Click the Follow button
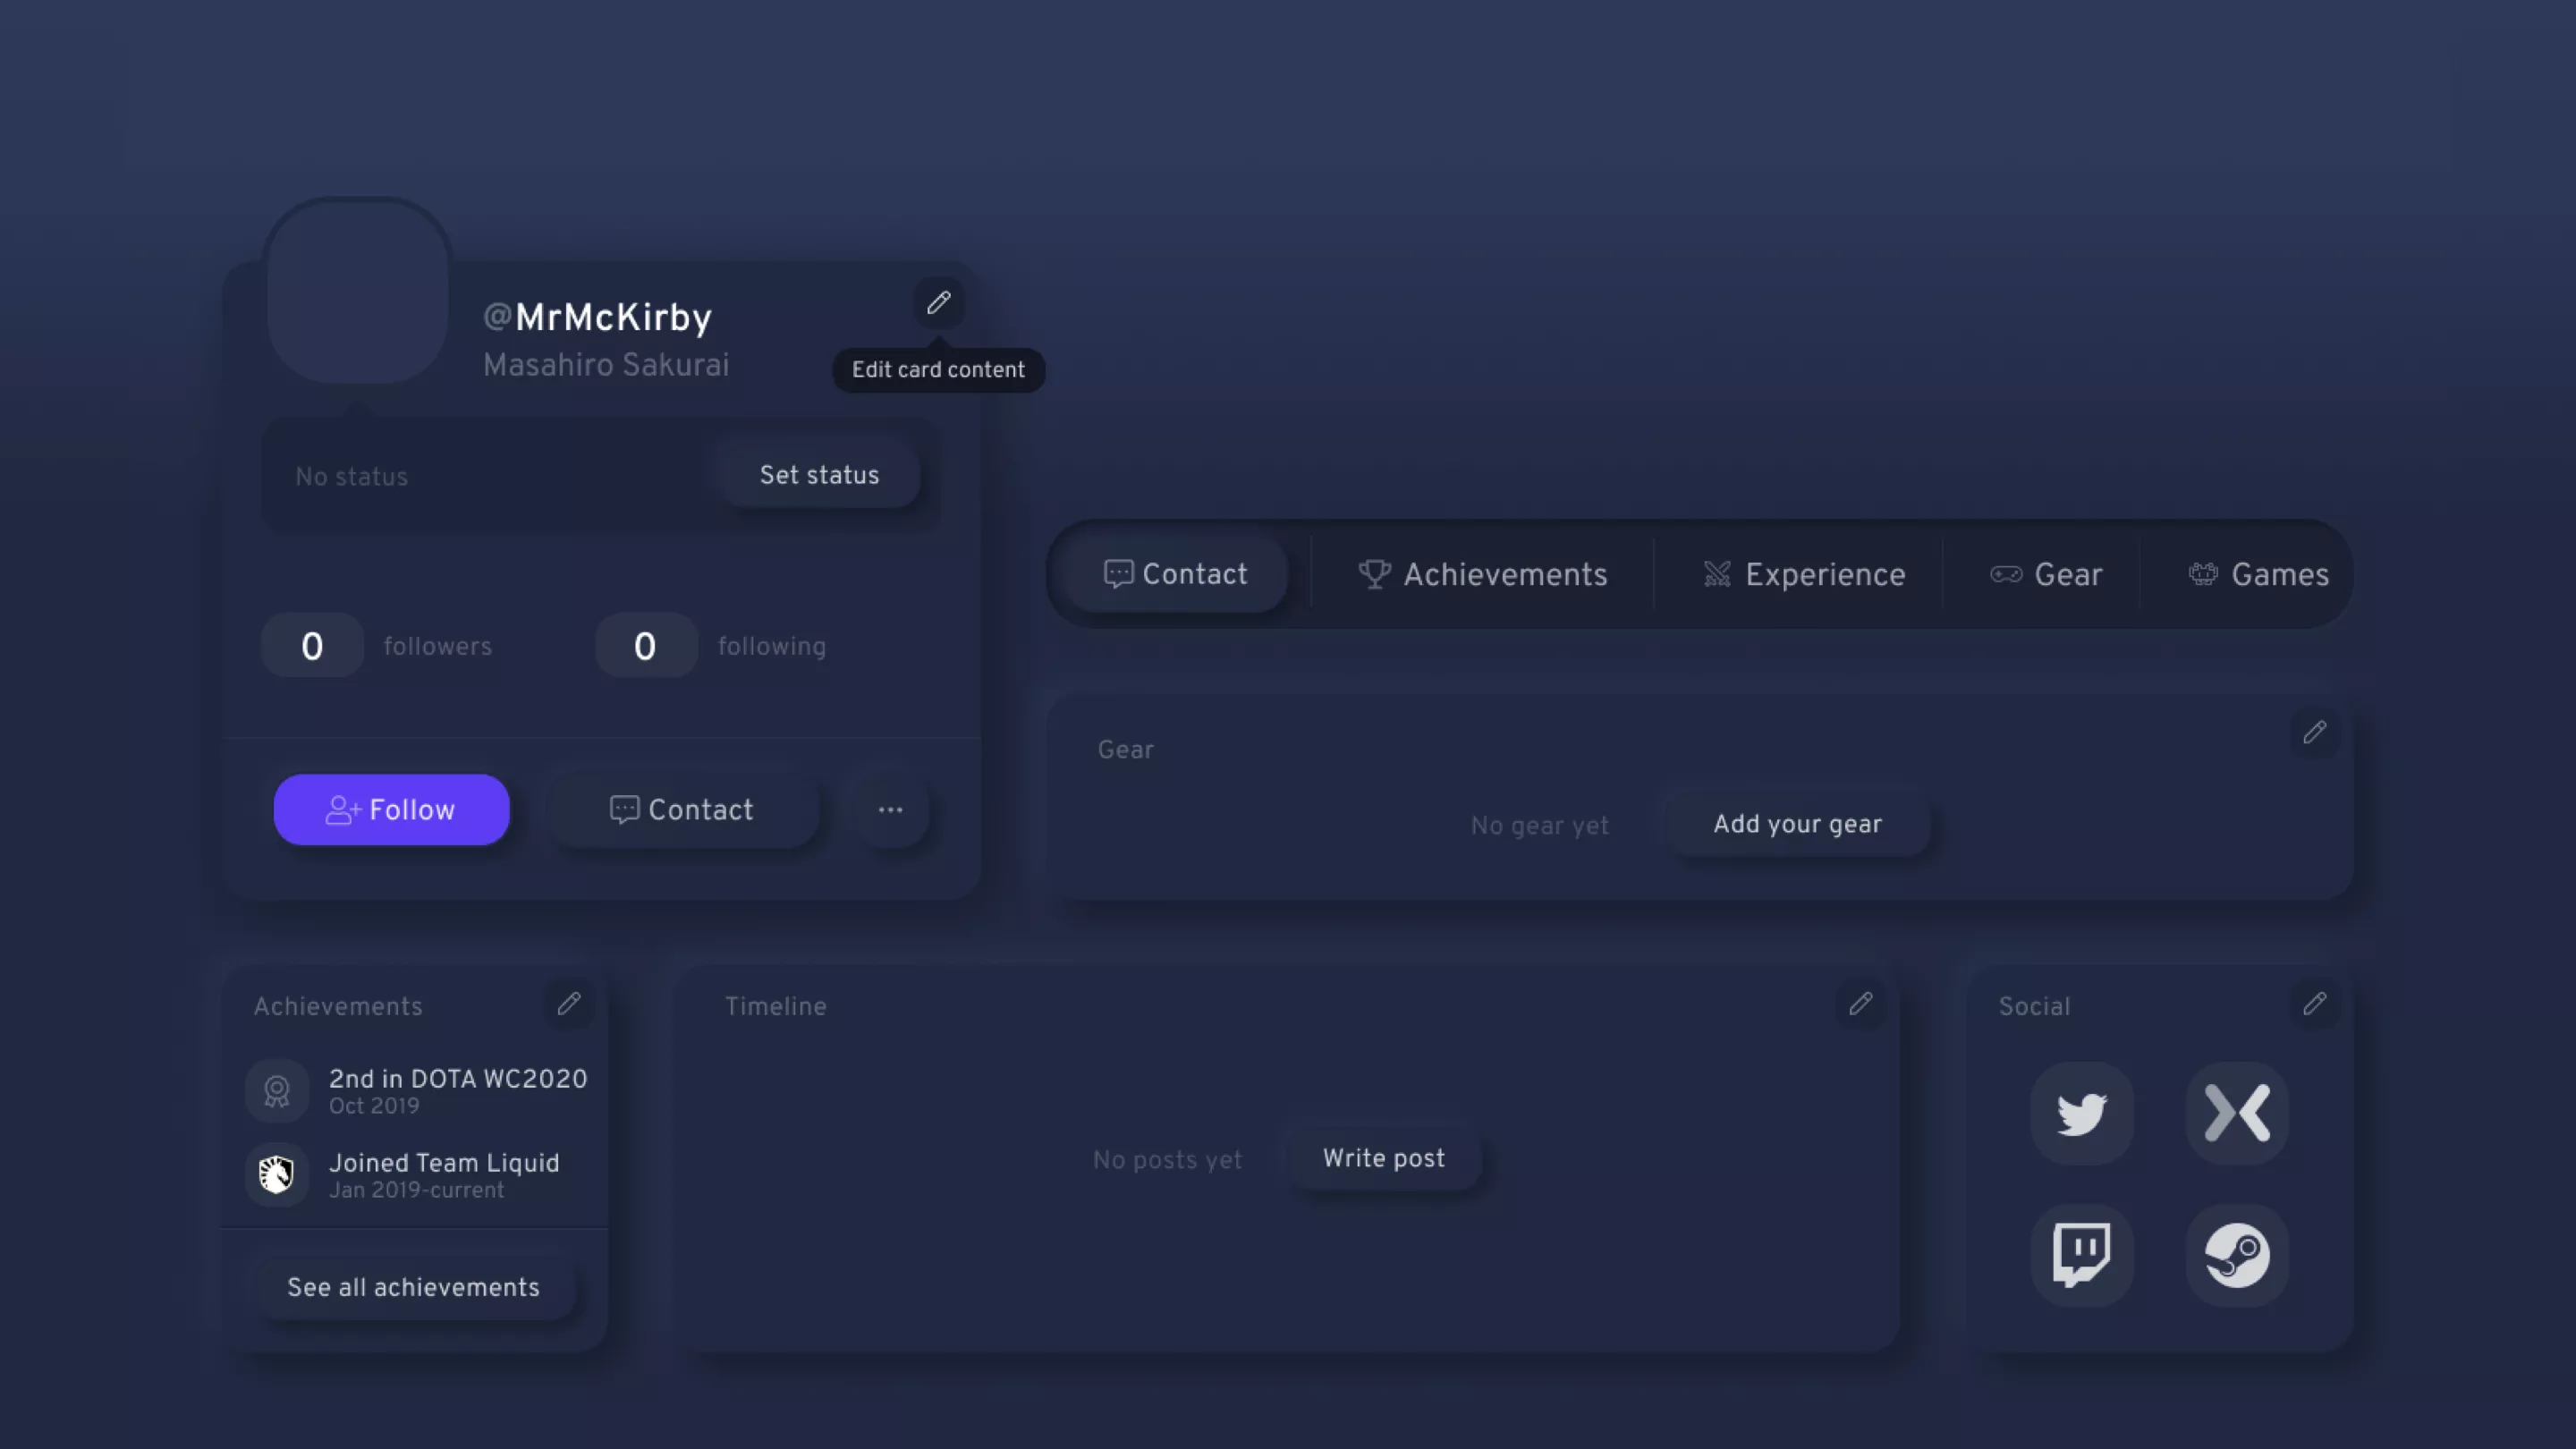The image size is (2576, 1449). [x=391, y=809]
